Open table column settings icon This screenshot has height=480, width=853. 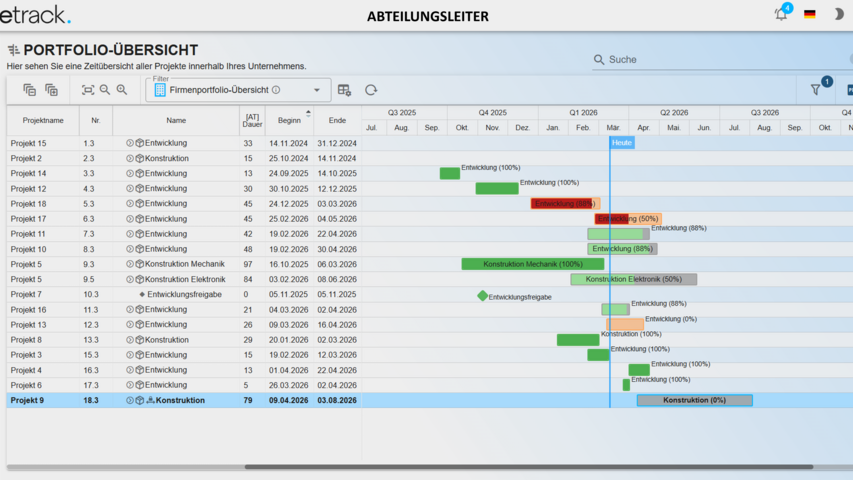(x=344, y=90)
